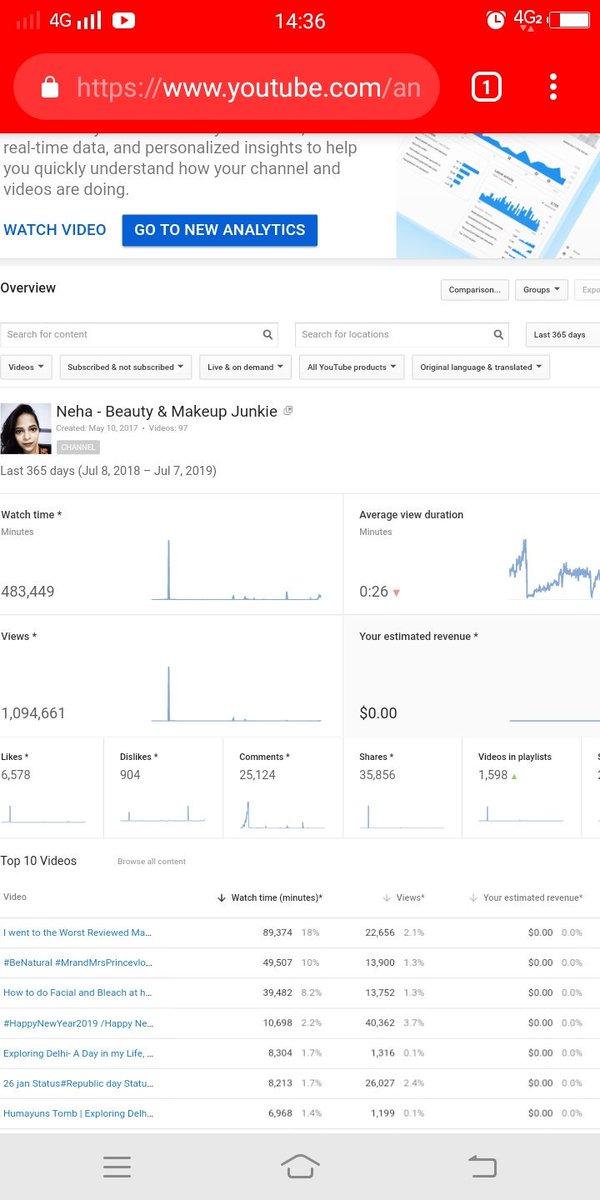Image resolution: width=600 pixels, height=1200 pixels.
Task: Click the channel profile thumbnail
Action: (25, 428)
